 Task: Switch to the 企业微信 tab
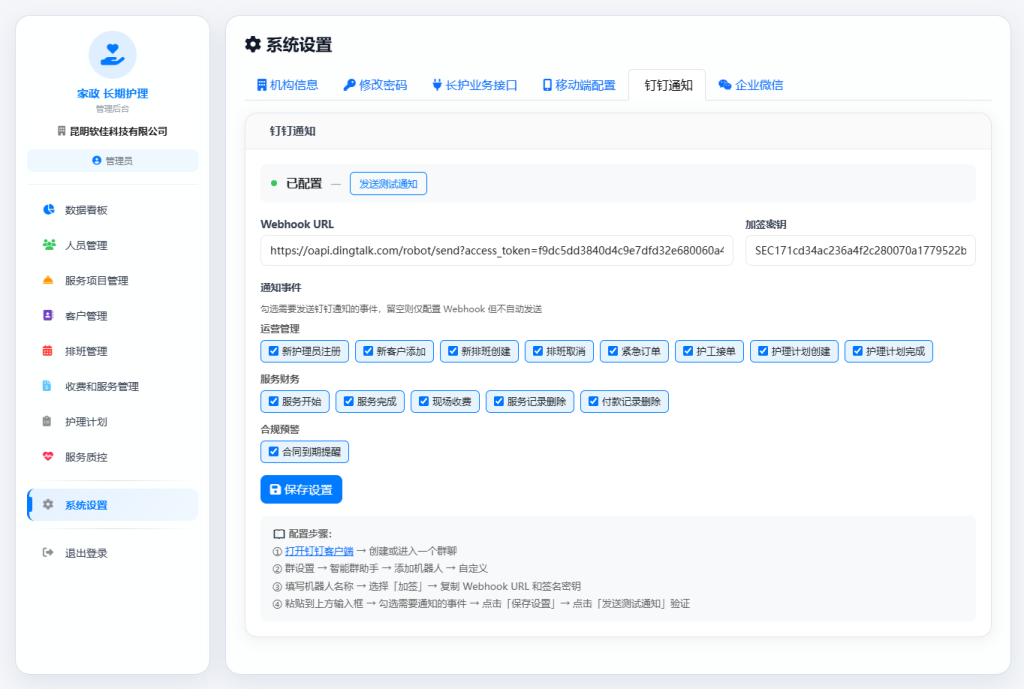(x=751, y=85)
